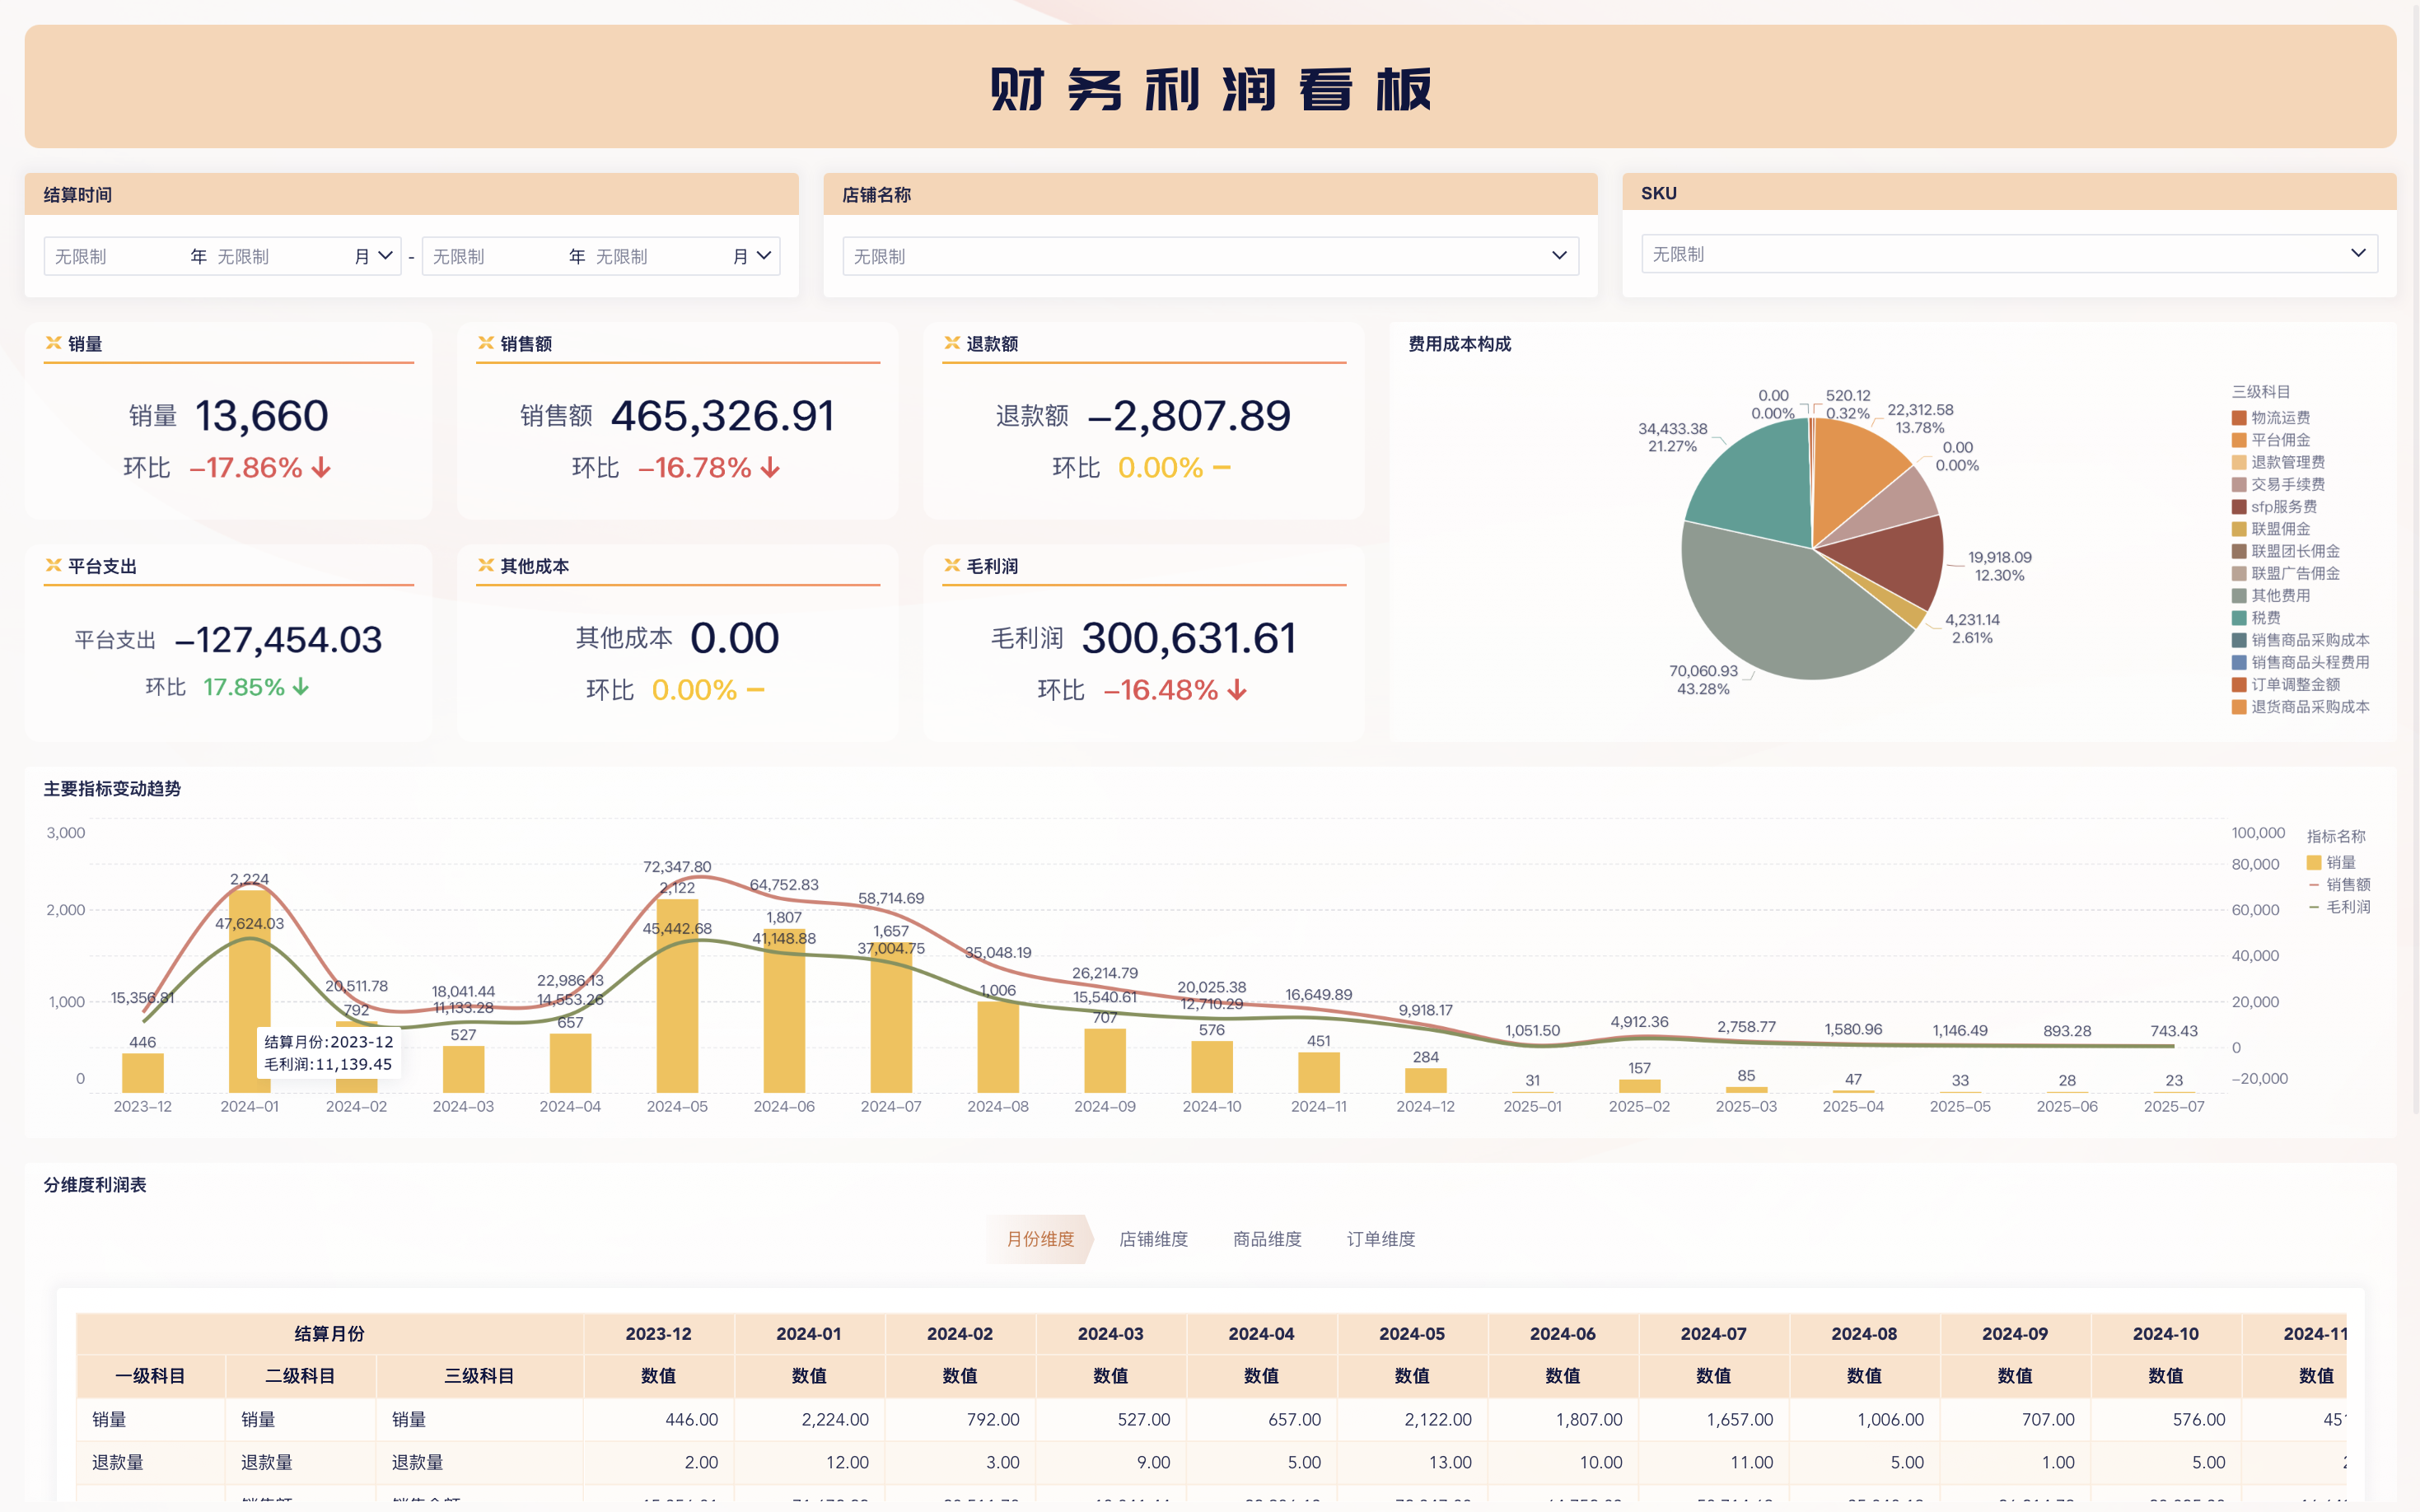Click the 平台佣金 legend color swatch
The image size is (2420, 1512).
point(2239,440)
